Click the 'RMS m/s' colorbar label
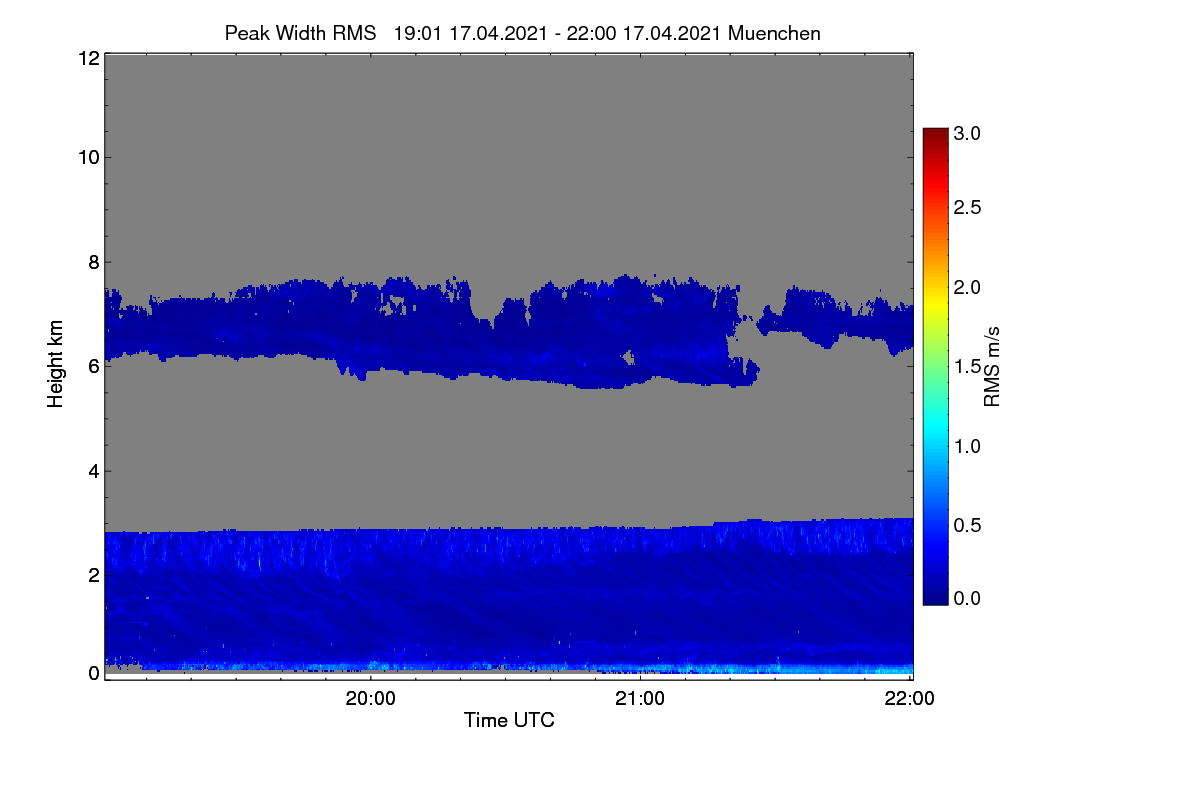The image size is (1200, 800). pyautogui.click(x=992, y=366)
